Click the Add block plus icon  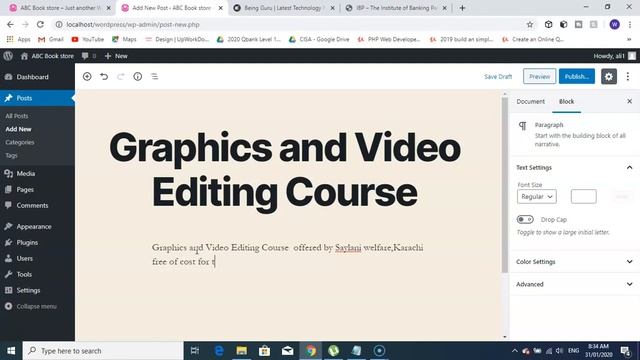pyautogui.click(x=87, y=76)
